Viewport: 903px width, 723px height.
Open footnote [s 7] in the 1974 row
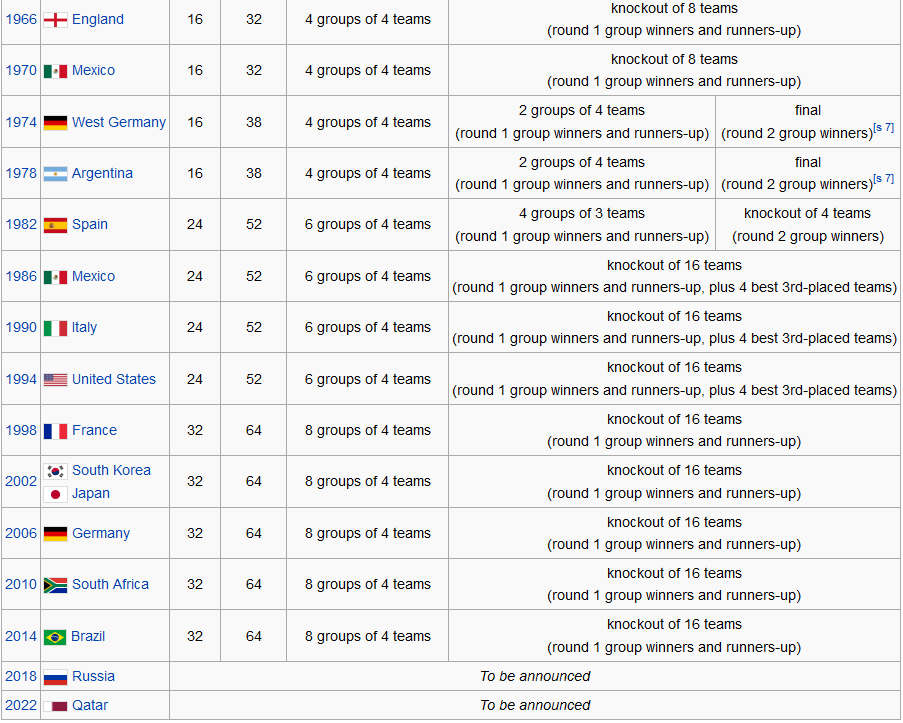tap(883, 127)
